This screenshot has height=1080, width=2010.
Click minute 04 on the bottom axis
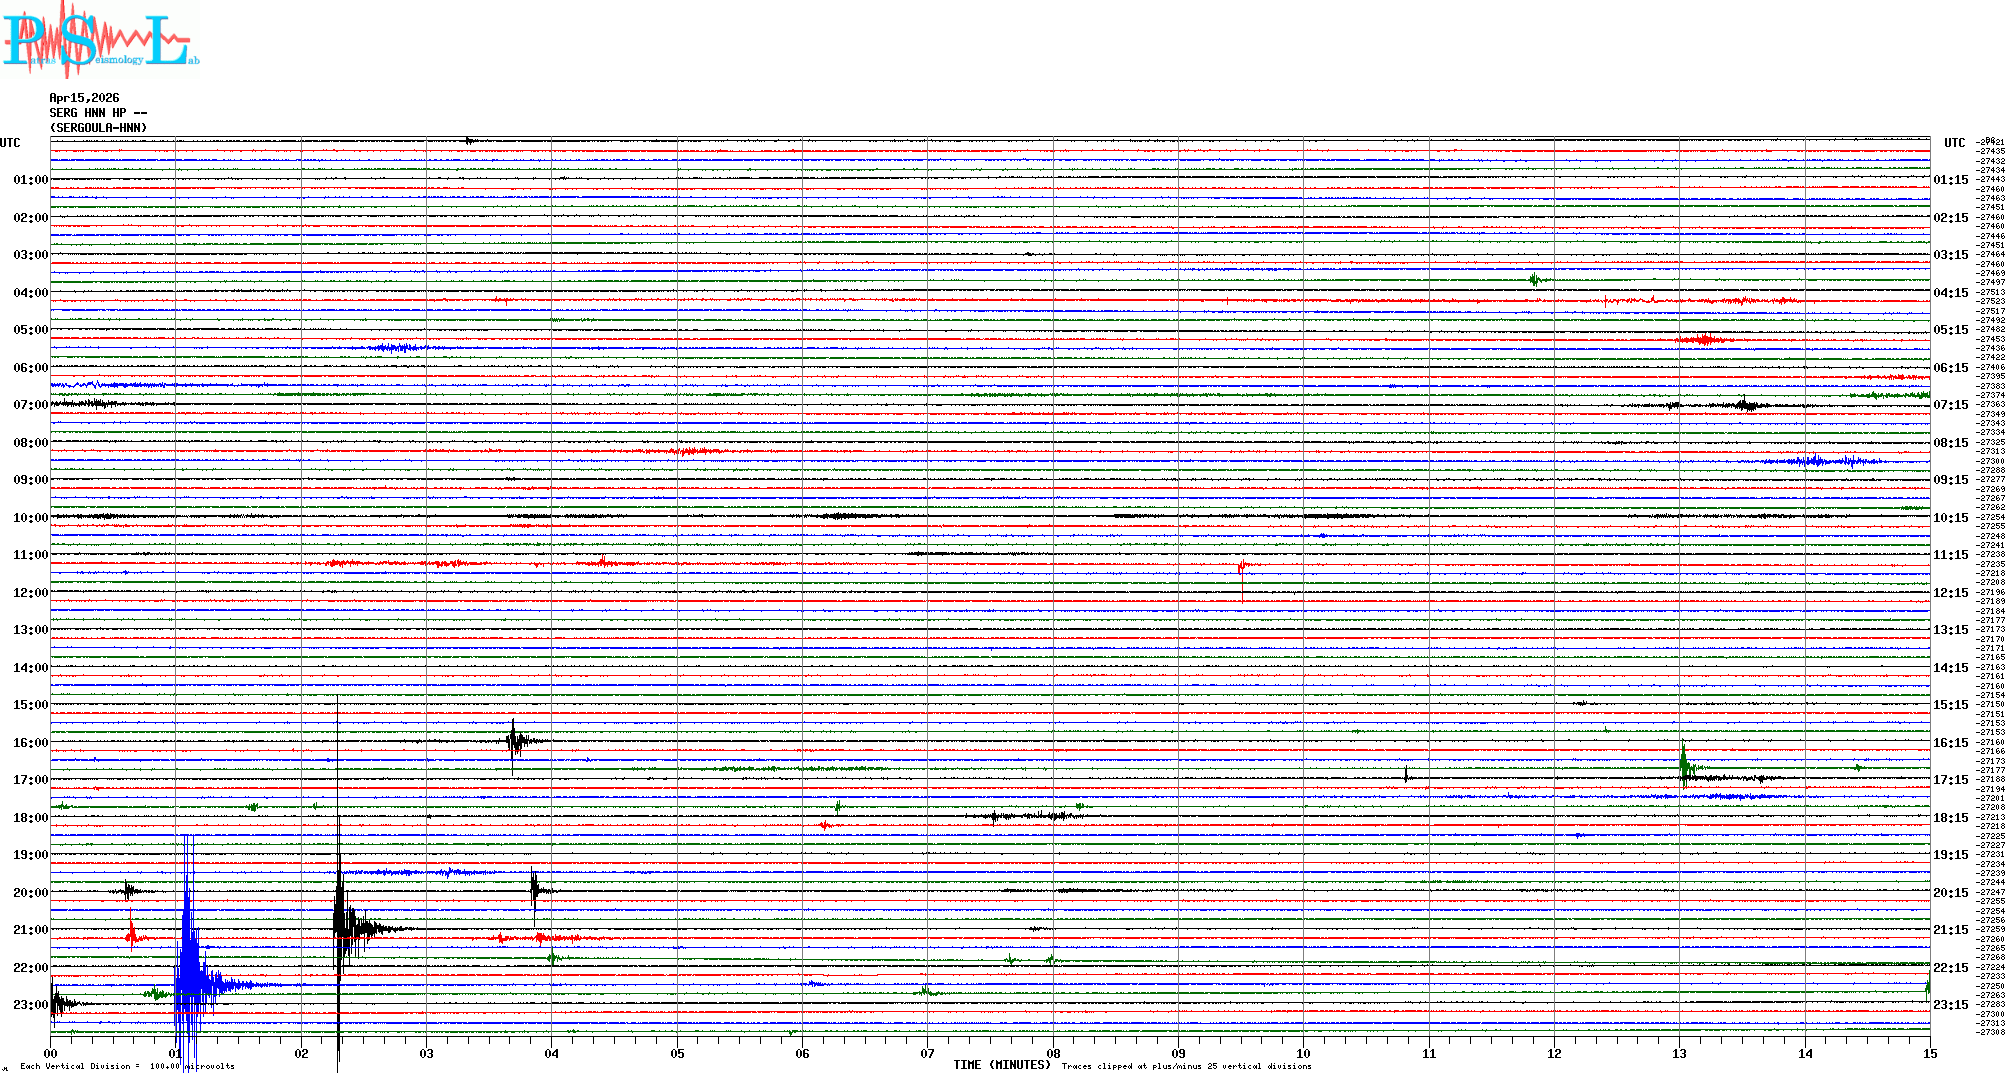point(551,1053)
